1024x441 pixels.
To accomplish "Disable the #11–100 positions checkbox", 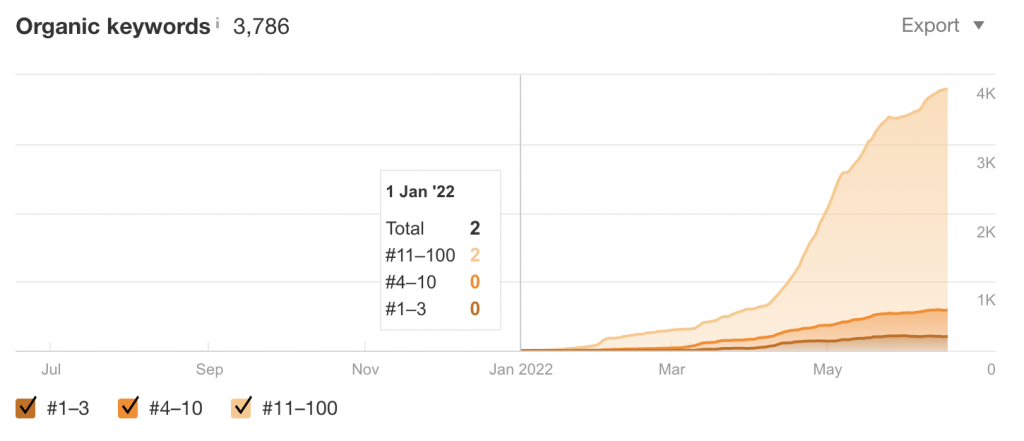I will click(242, 408).
